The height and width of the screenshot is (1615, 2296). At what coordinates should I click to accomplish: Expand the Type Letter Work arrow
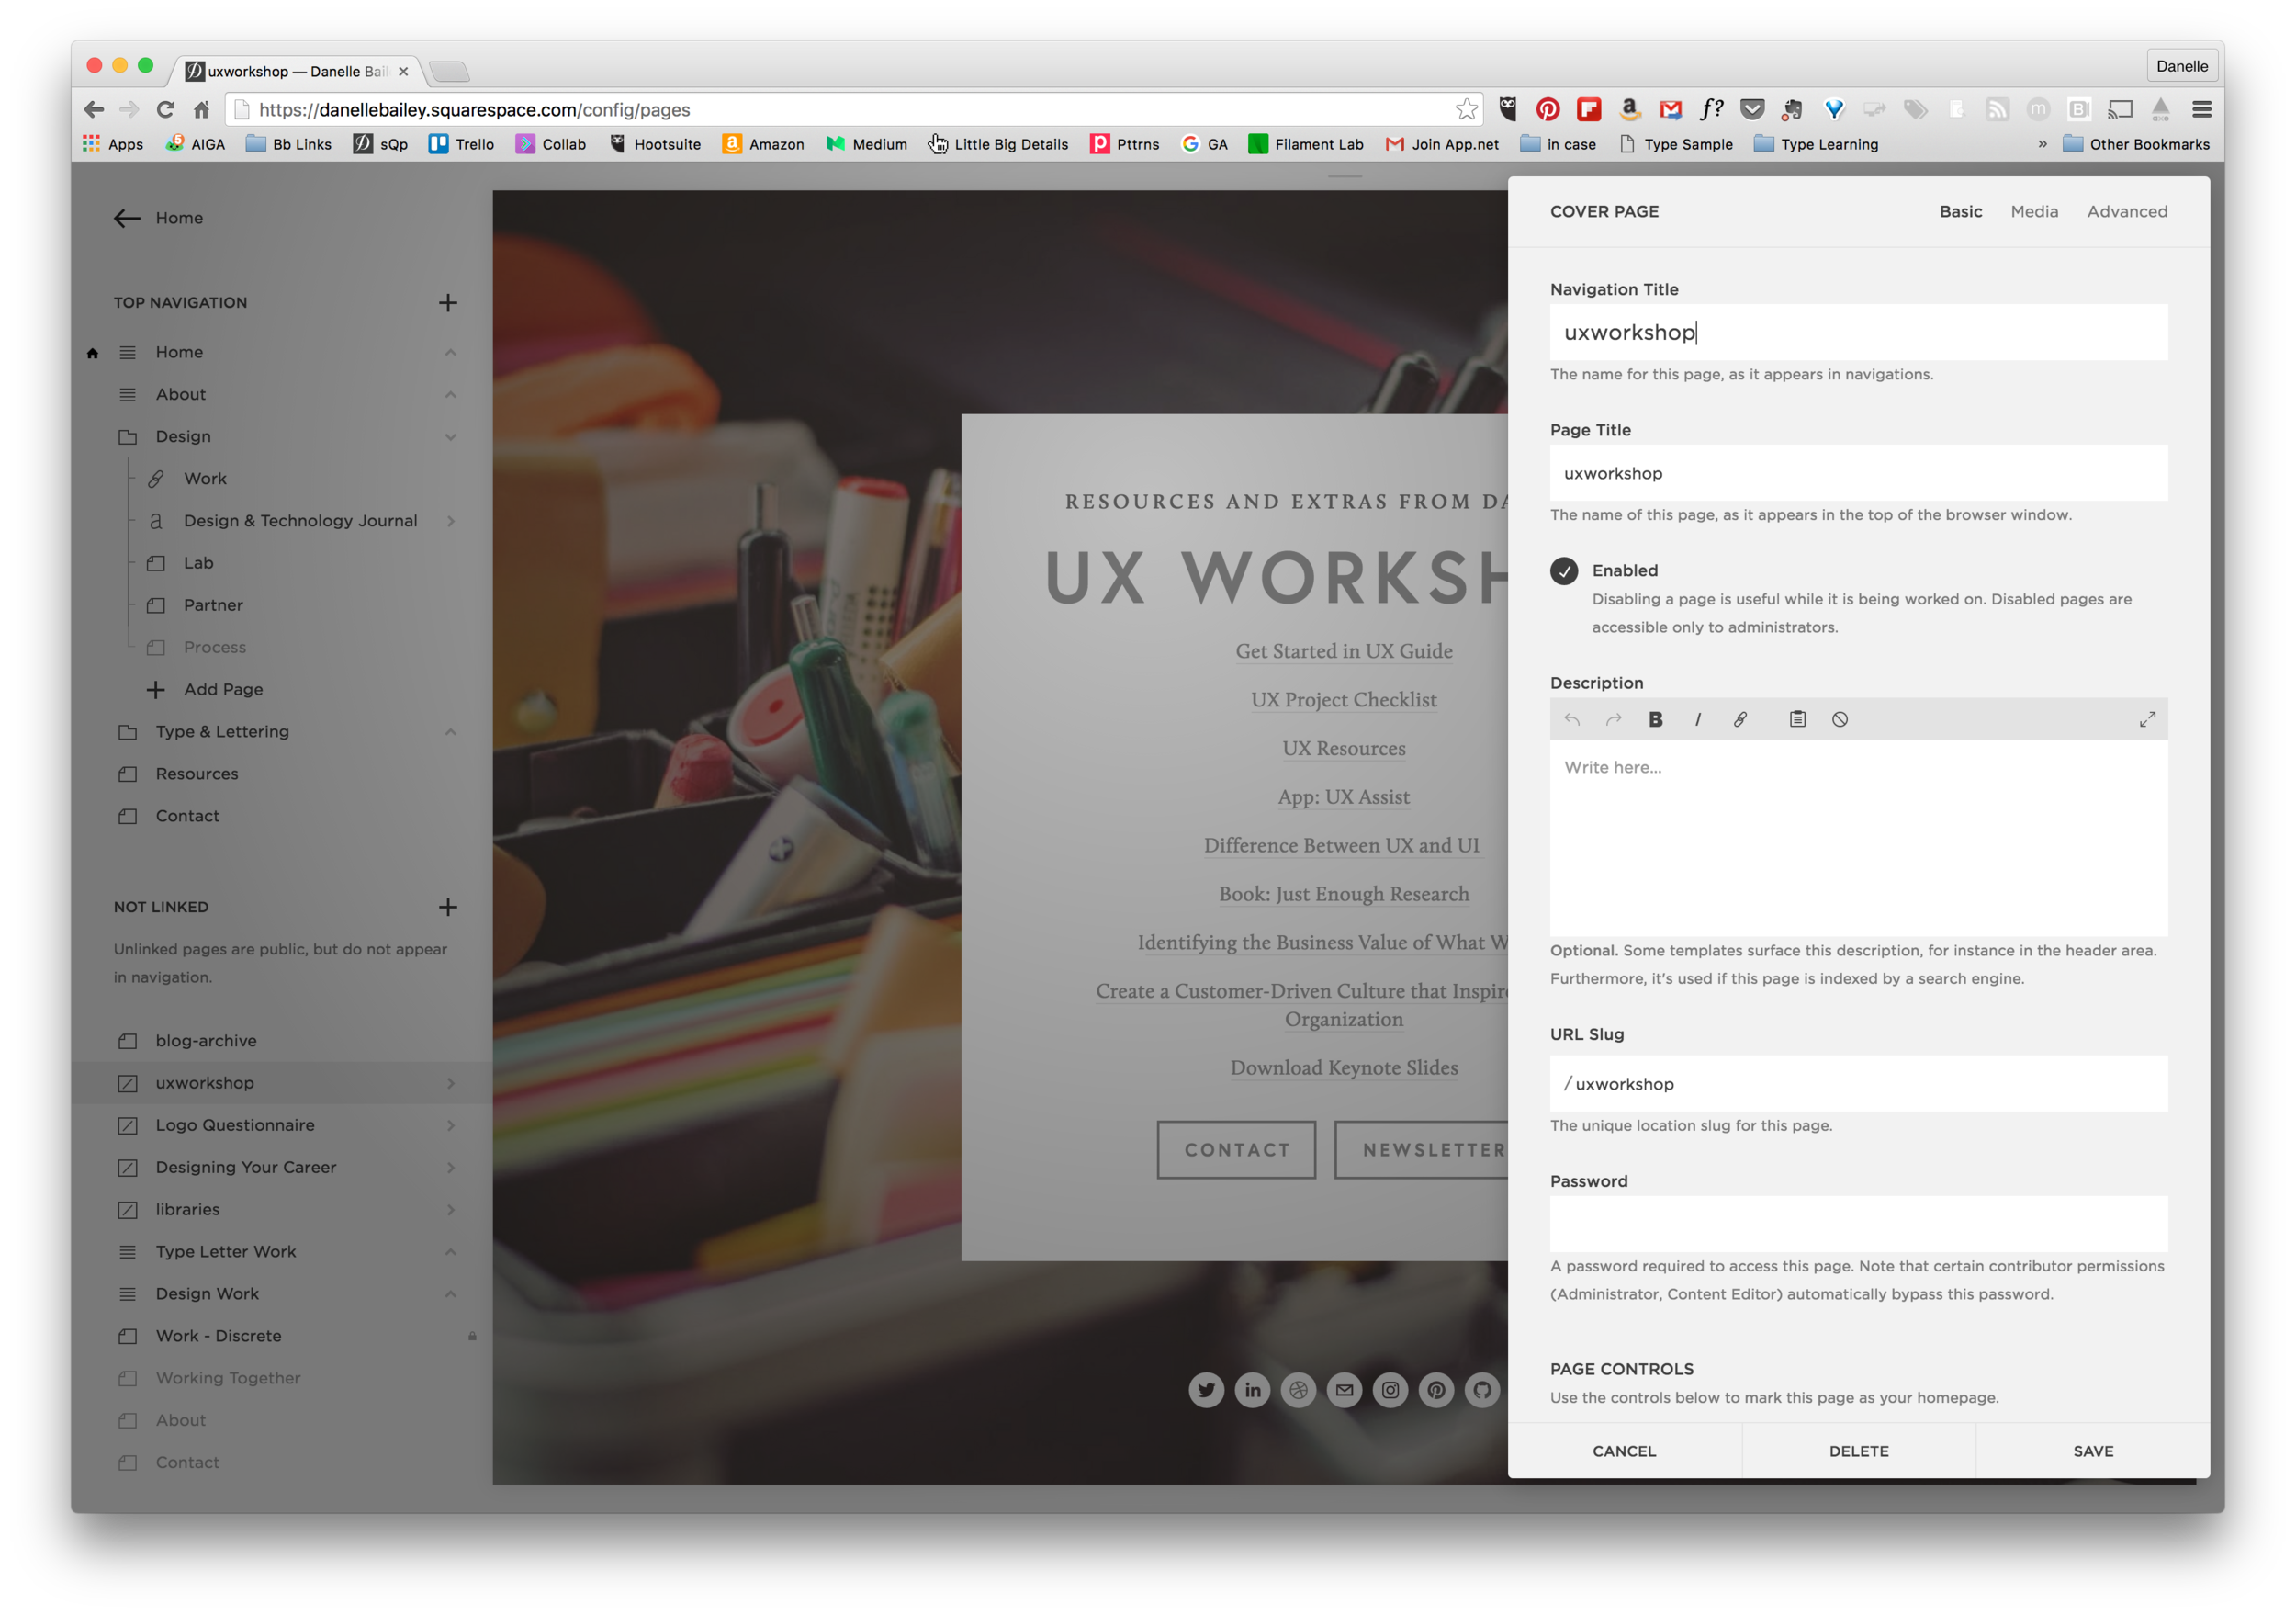pyautogui.click(x=450, y=1251)
